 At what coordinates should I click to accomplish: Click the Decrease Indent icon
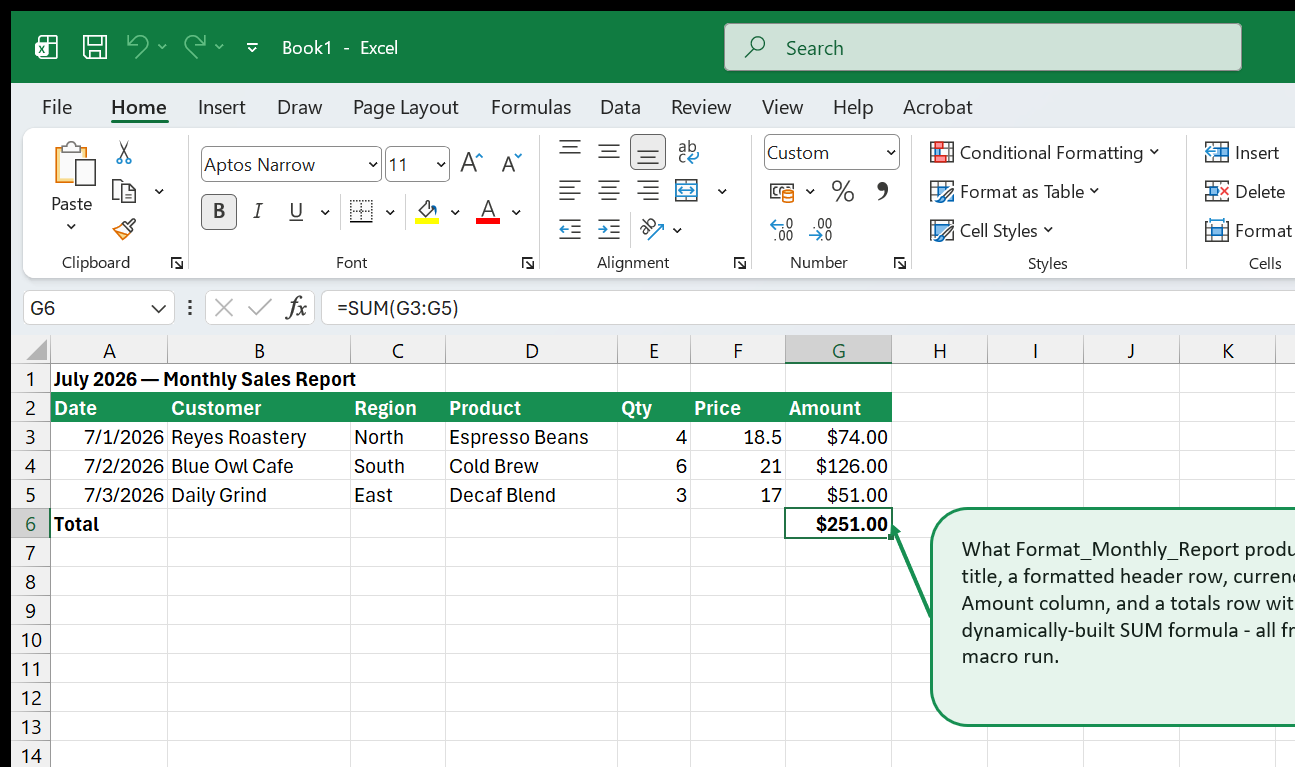click(x=570, y=230)
